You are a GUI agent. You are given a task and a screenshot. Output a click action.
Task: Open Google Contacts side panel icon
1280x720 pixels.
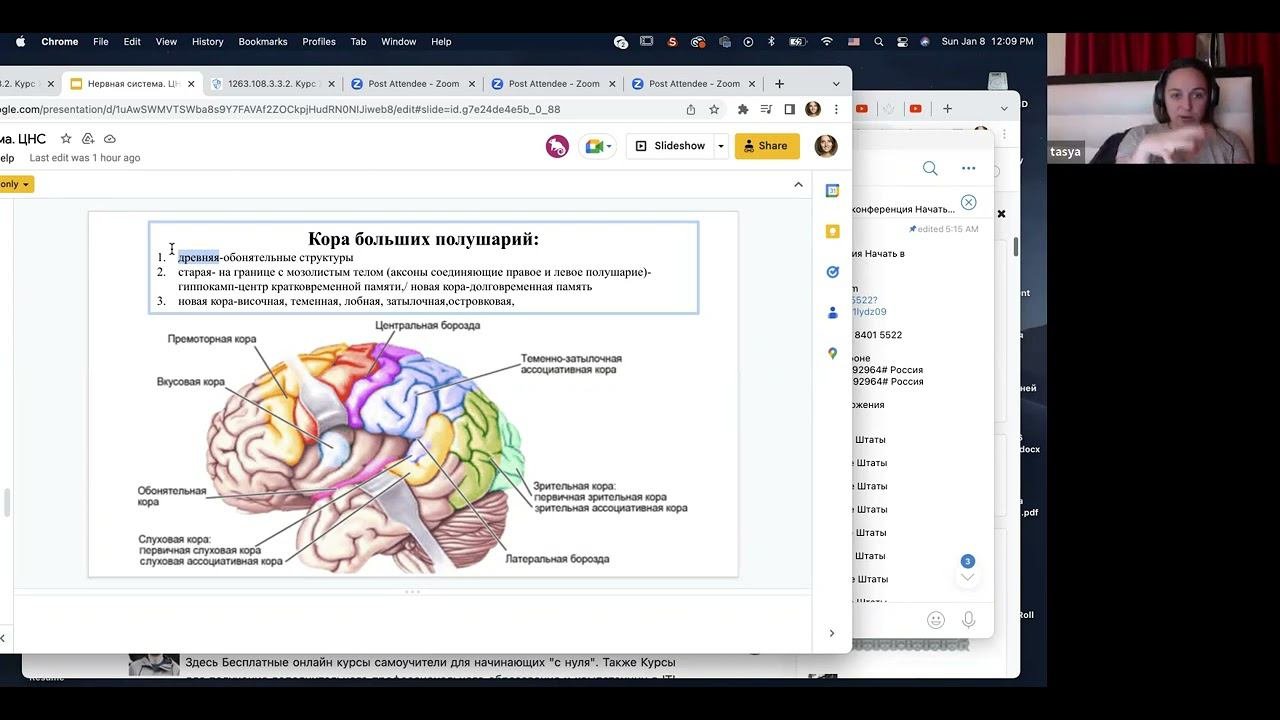(x=832, y=313)
